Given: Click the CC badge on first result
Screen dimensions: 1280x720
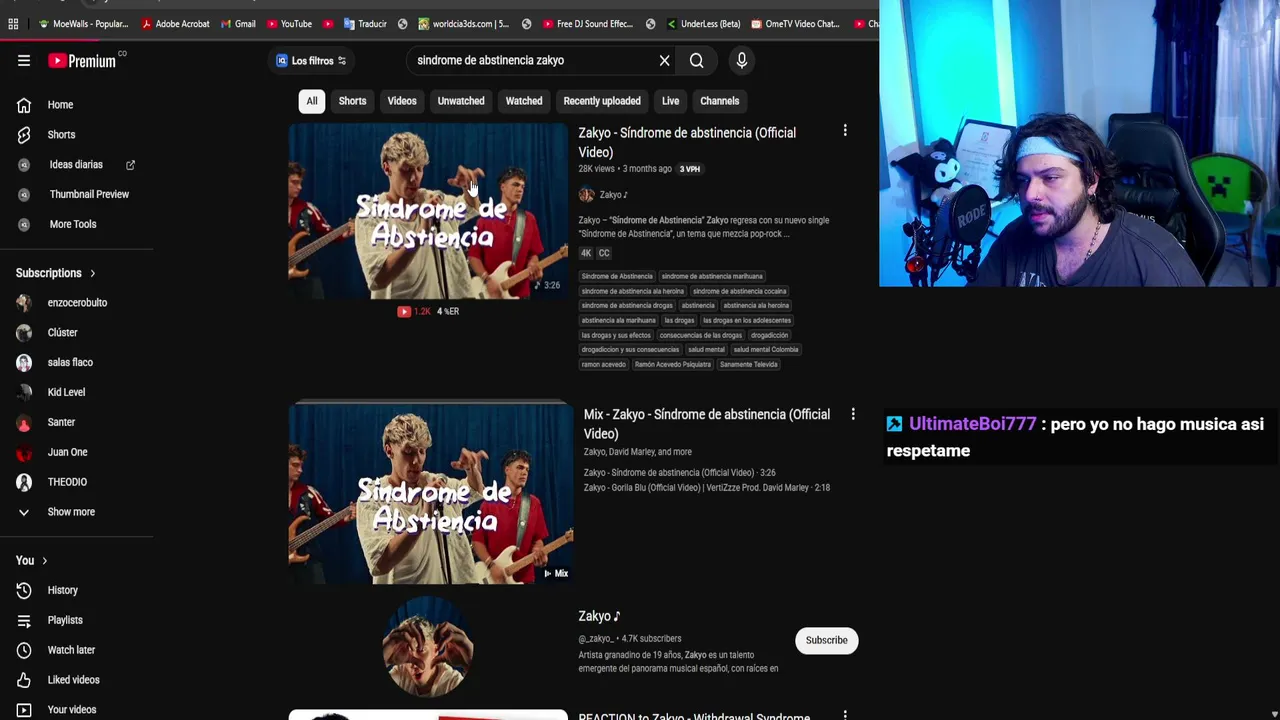Looking at the screenshot, I should 604,254.
